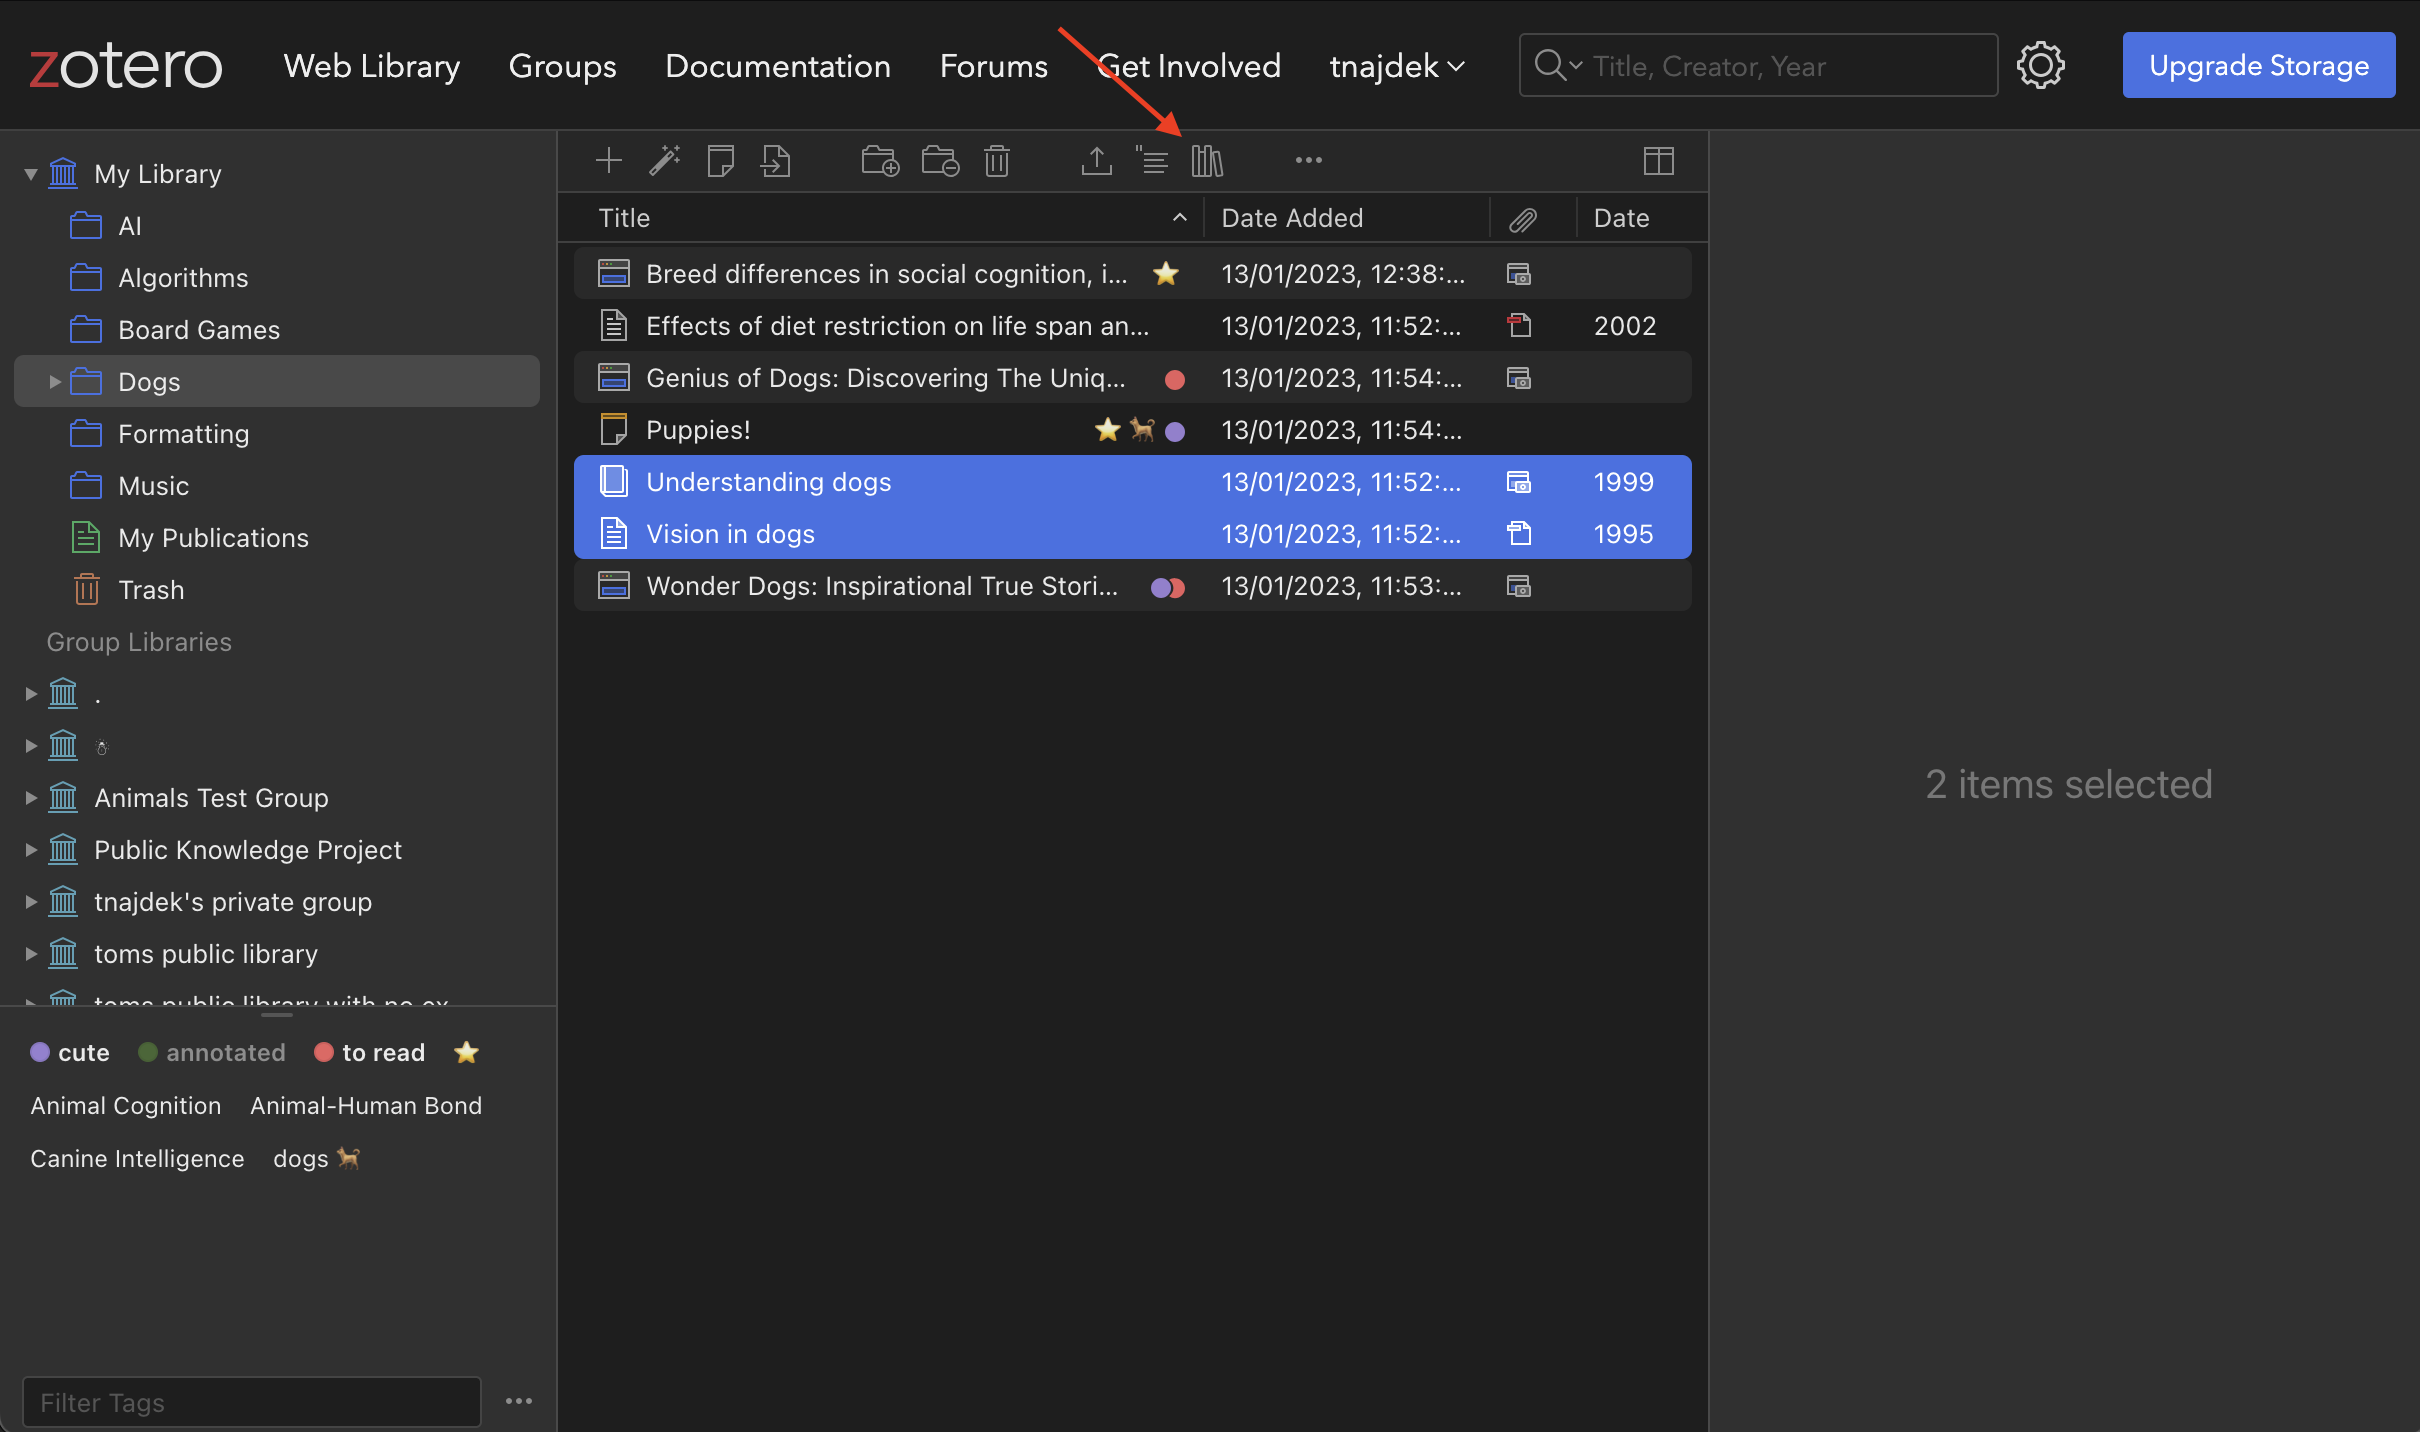The height and width of the screenshot is (1432, 2420).
Task: Expand the Animals Test Group library
Action: pyautogui.click(x=31, y=797)
